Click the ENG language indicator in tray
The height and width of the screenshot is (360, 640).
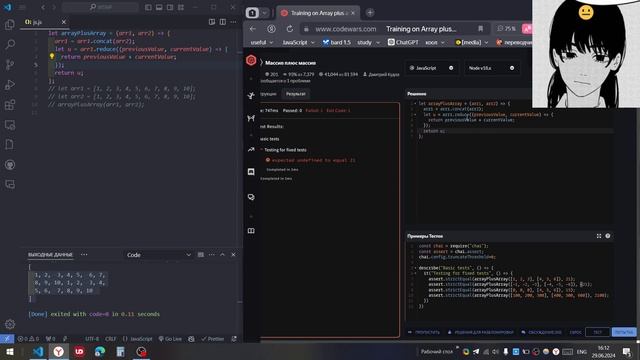582,351
